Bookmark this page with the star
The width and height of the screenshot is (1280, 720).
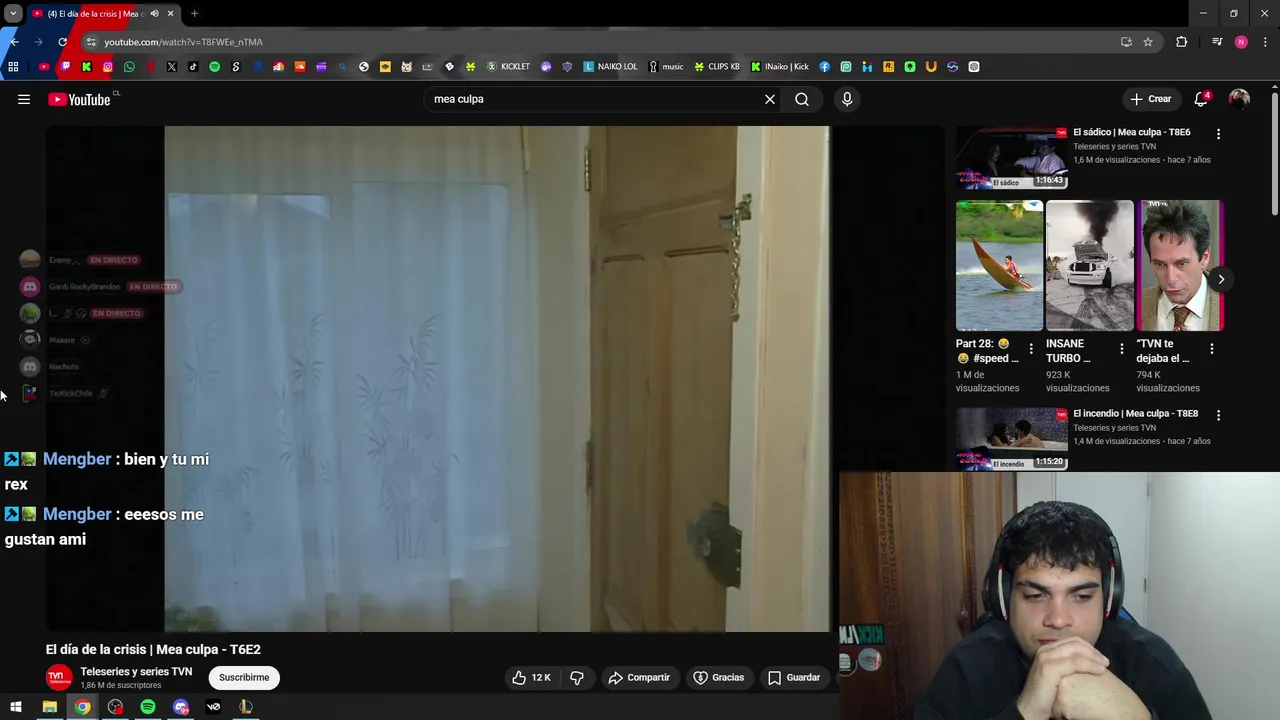click(x=1148, y=42)
